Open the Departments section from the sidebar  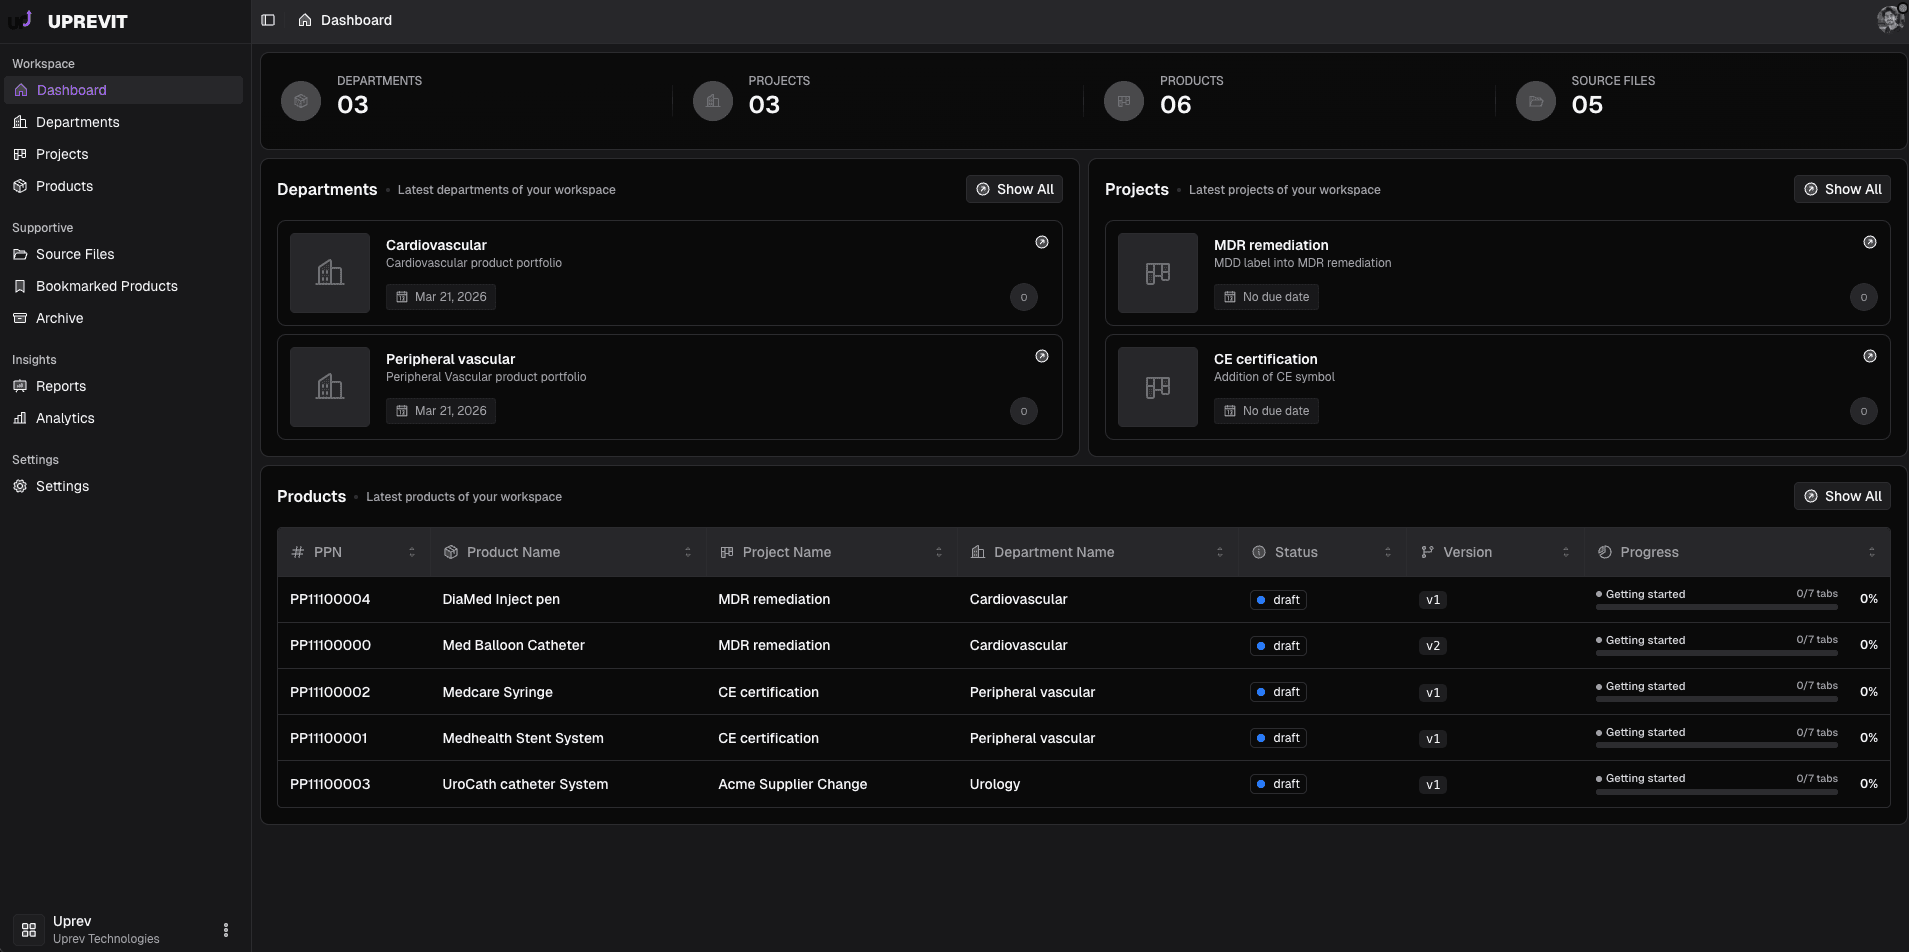77,122
